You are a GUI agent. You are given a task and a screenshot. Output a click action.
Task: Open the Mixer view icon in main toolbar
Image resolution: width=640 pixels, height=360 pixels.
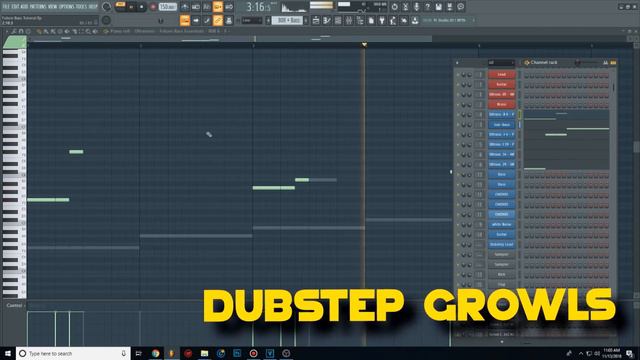pos(349,20)
